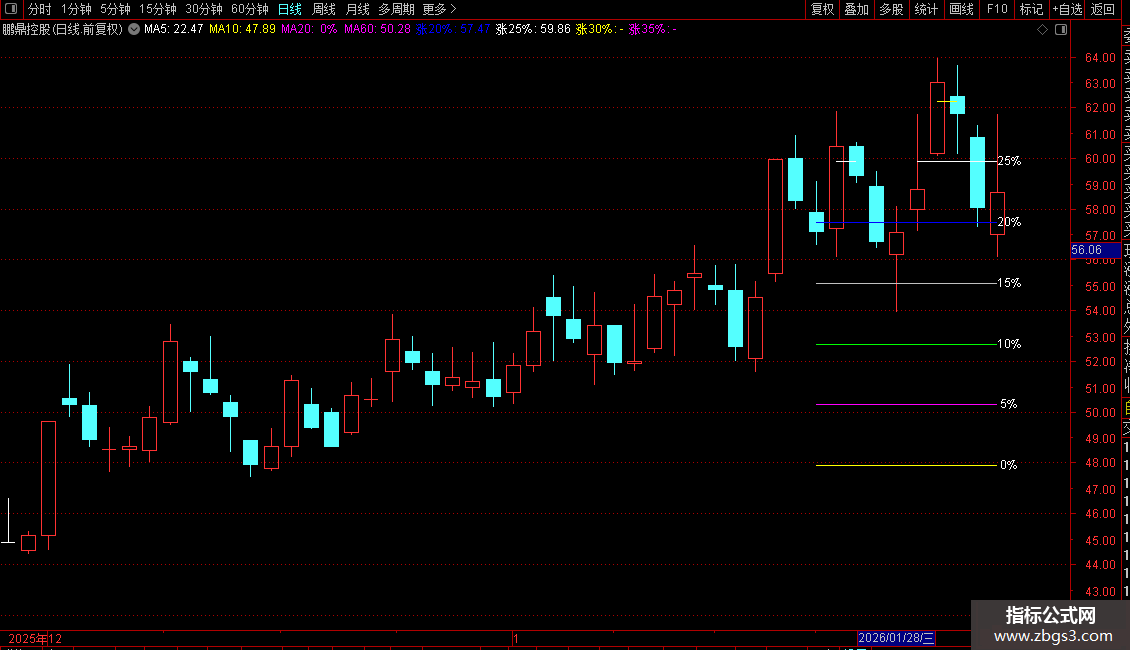The height and width of the screenshot is (650, 1130).
Task: Switch to 周线 weekly chart
Action: pyautogui.click(x=324, y=9)
